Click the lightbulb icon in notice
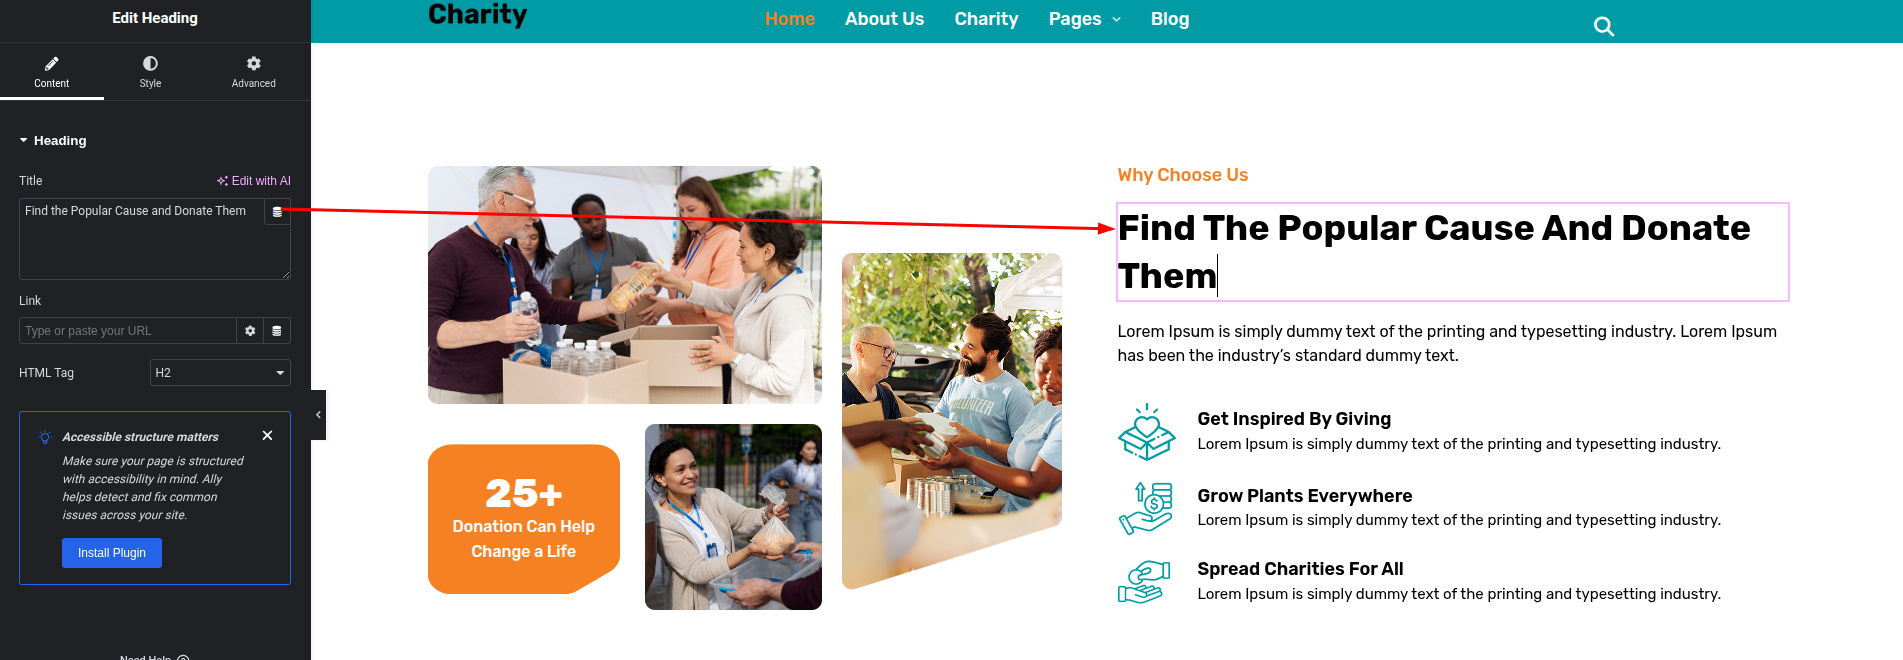Viewport: 1903px width, 660px height. click(45, 437)
